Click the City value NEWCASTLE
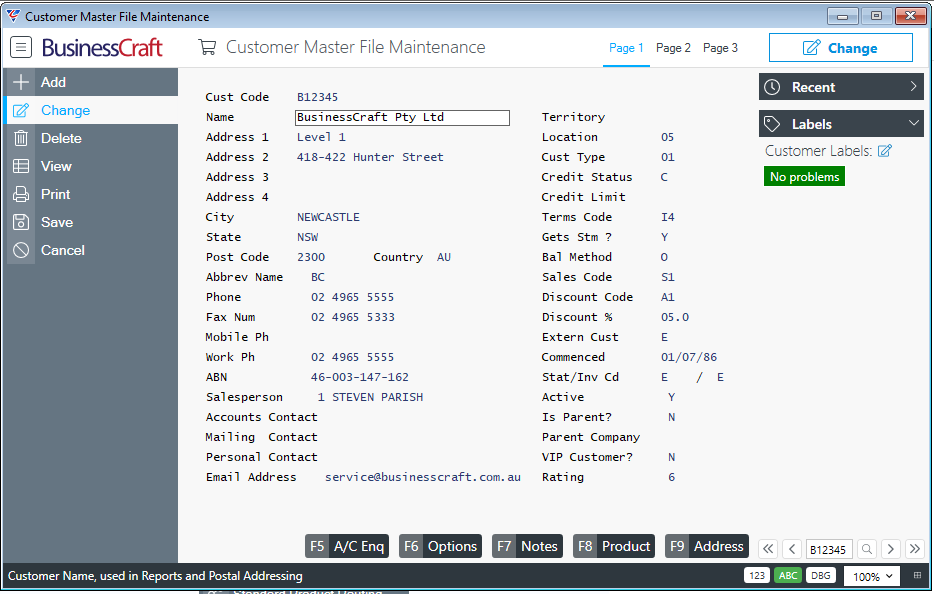The image size is (934, 594). click(x=328, y=217)
